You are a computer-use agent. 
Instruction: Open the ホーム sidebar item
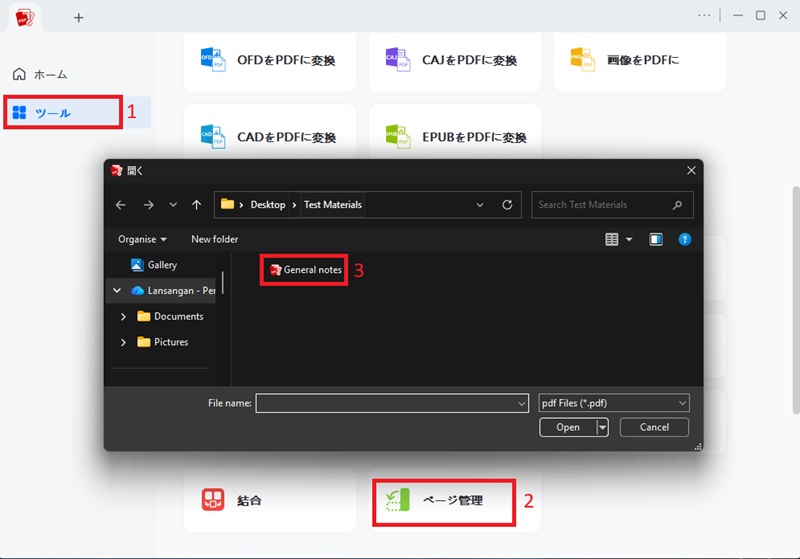(40, 74)
